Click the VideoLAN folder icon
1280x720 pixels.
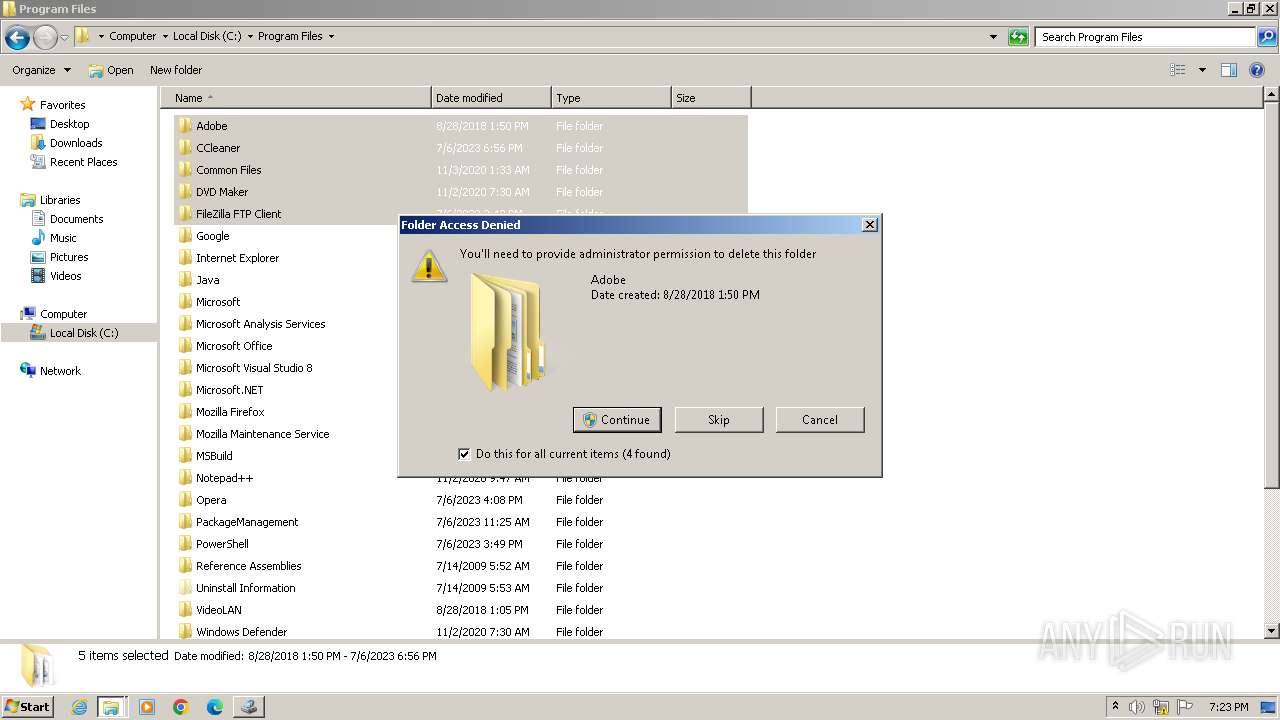pyautogui.click(x=185, y=610)
